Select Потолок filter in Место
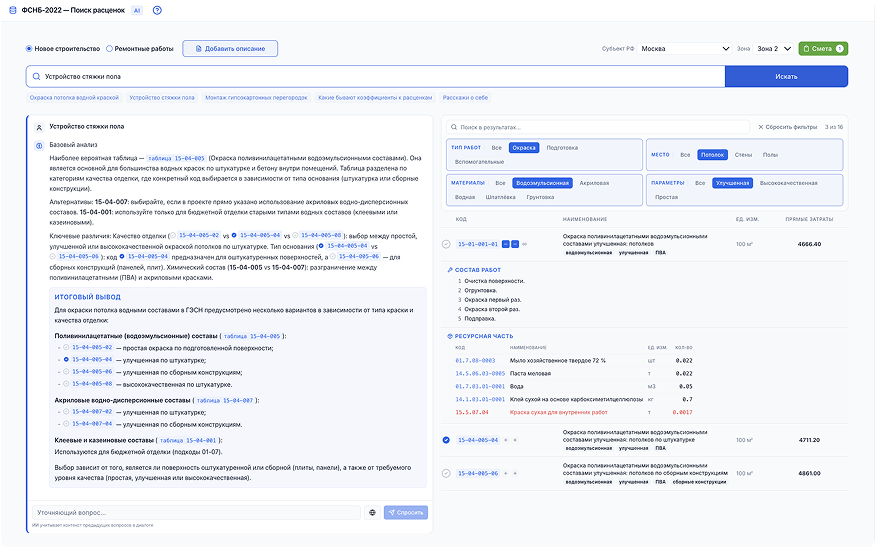This screenshot has height=547, width=875. pyautogui.click(x=713, y=155)
